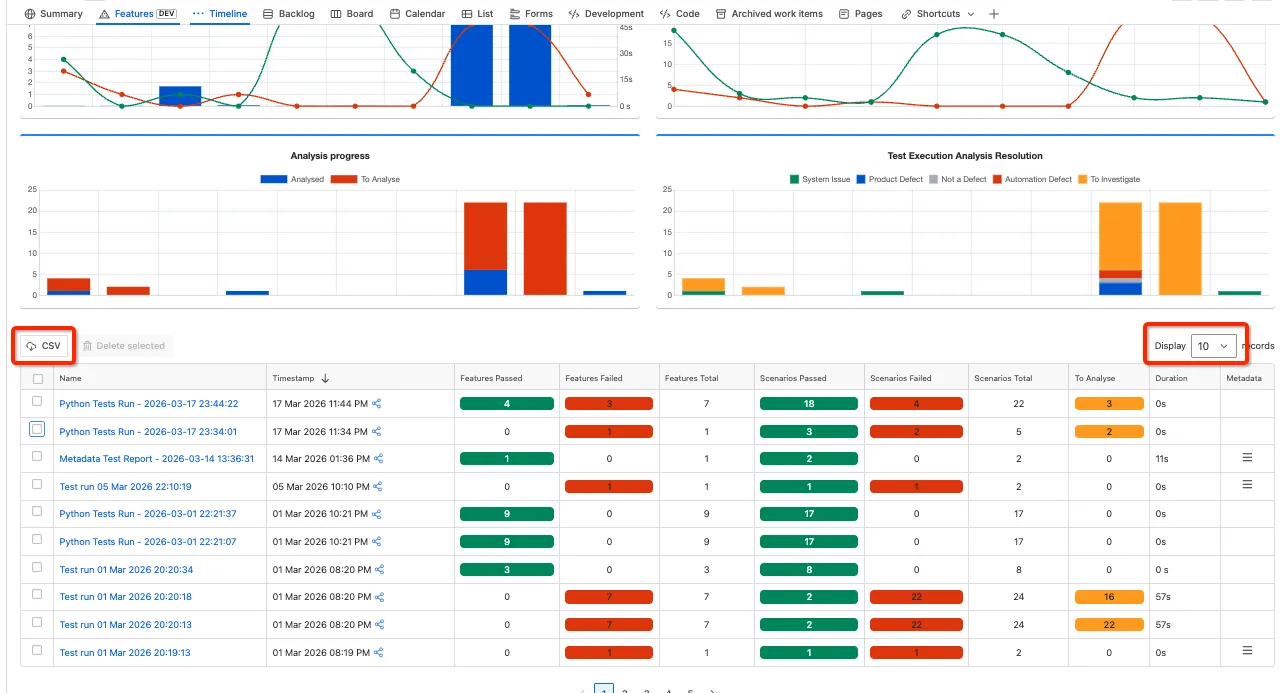Hide Product Defect legend in Resolution chart

890,179
